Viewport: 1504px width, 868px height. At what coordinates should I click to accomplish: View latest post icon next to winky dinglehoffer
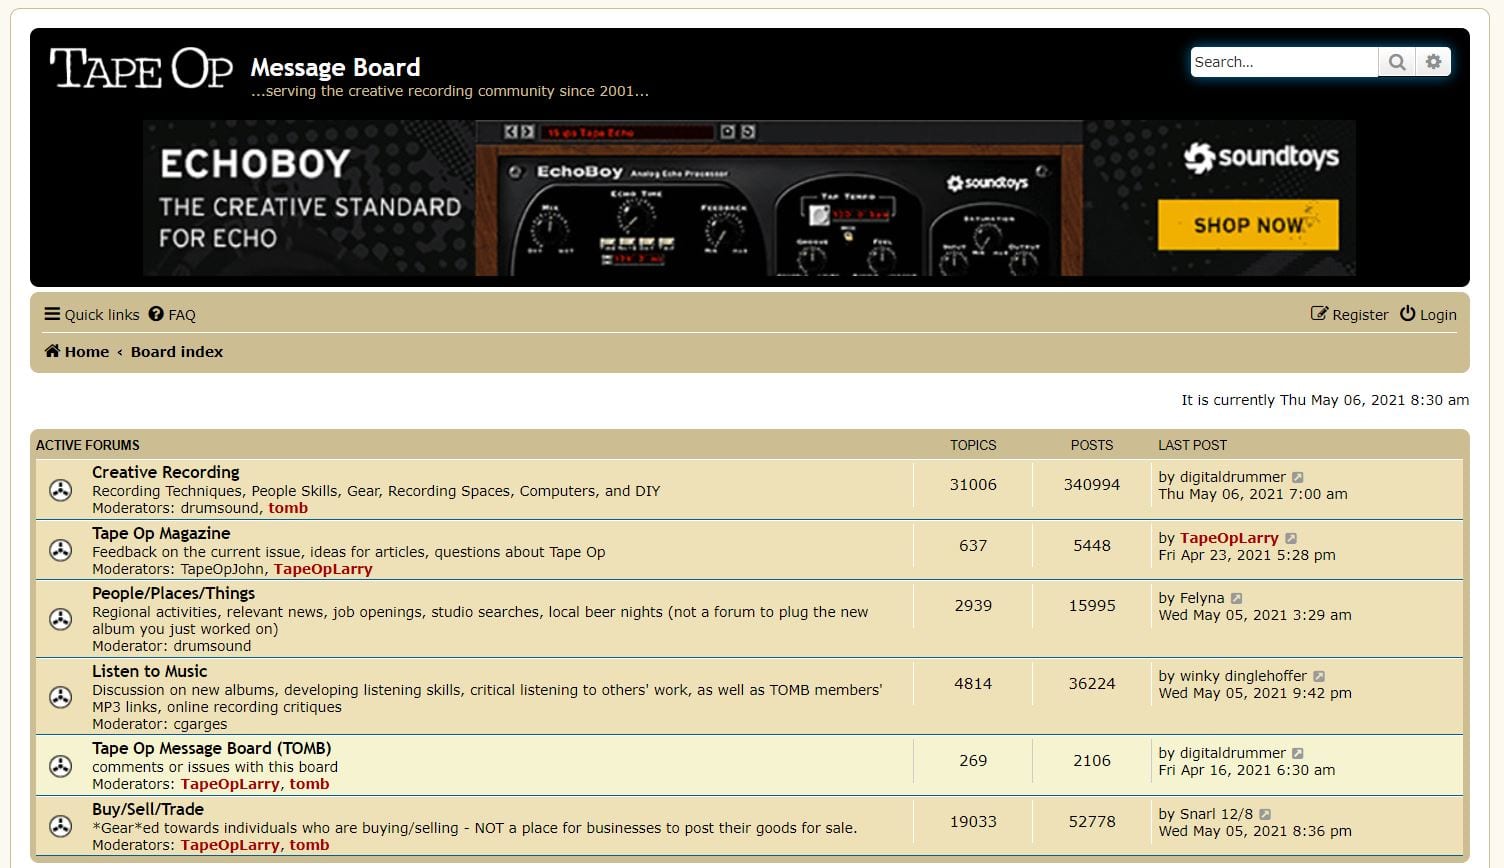pyautogui.click(x=1319, y=677)
